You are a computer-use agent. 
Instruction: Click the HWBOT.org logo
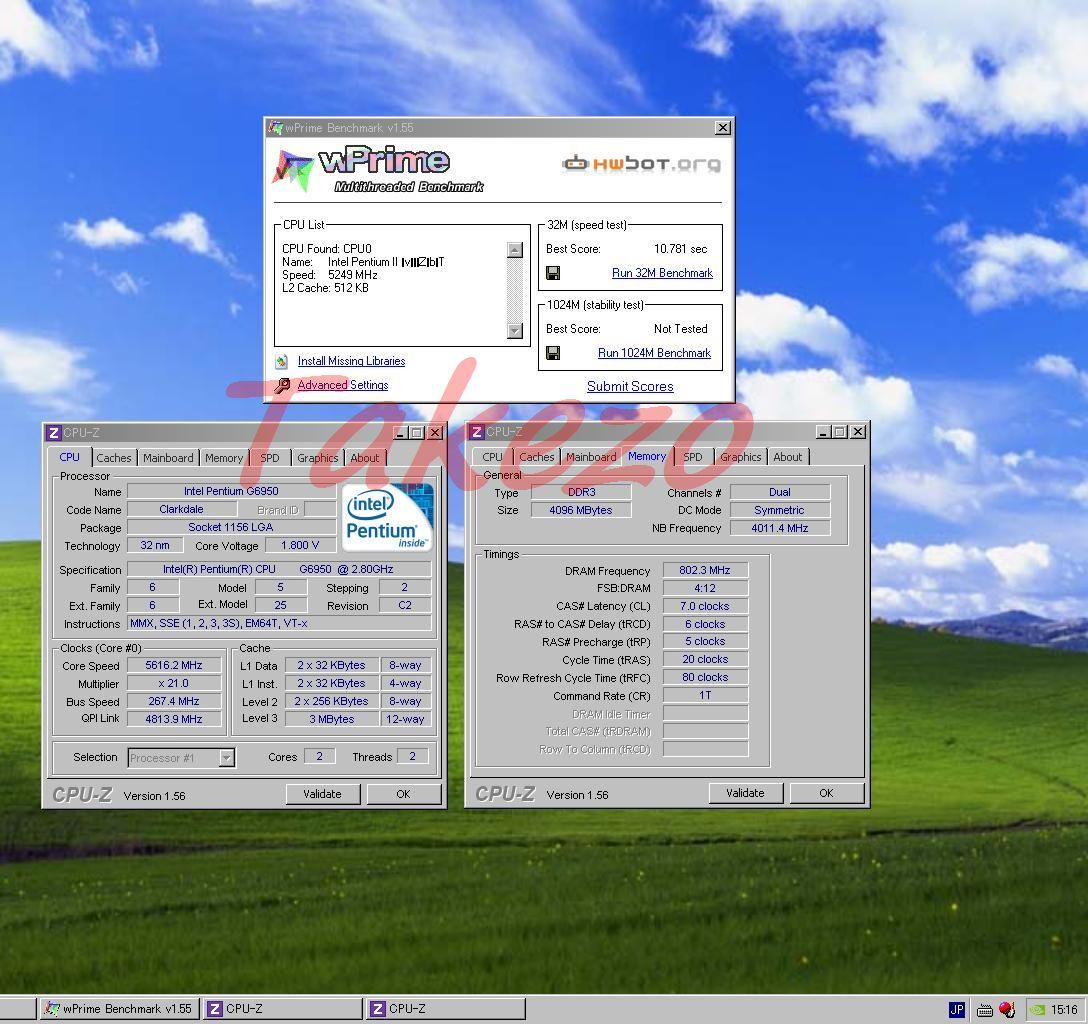[641, 164]
